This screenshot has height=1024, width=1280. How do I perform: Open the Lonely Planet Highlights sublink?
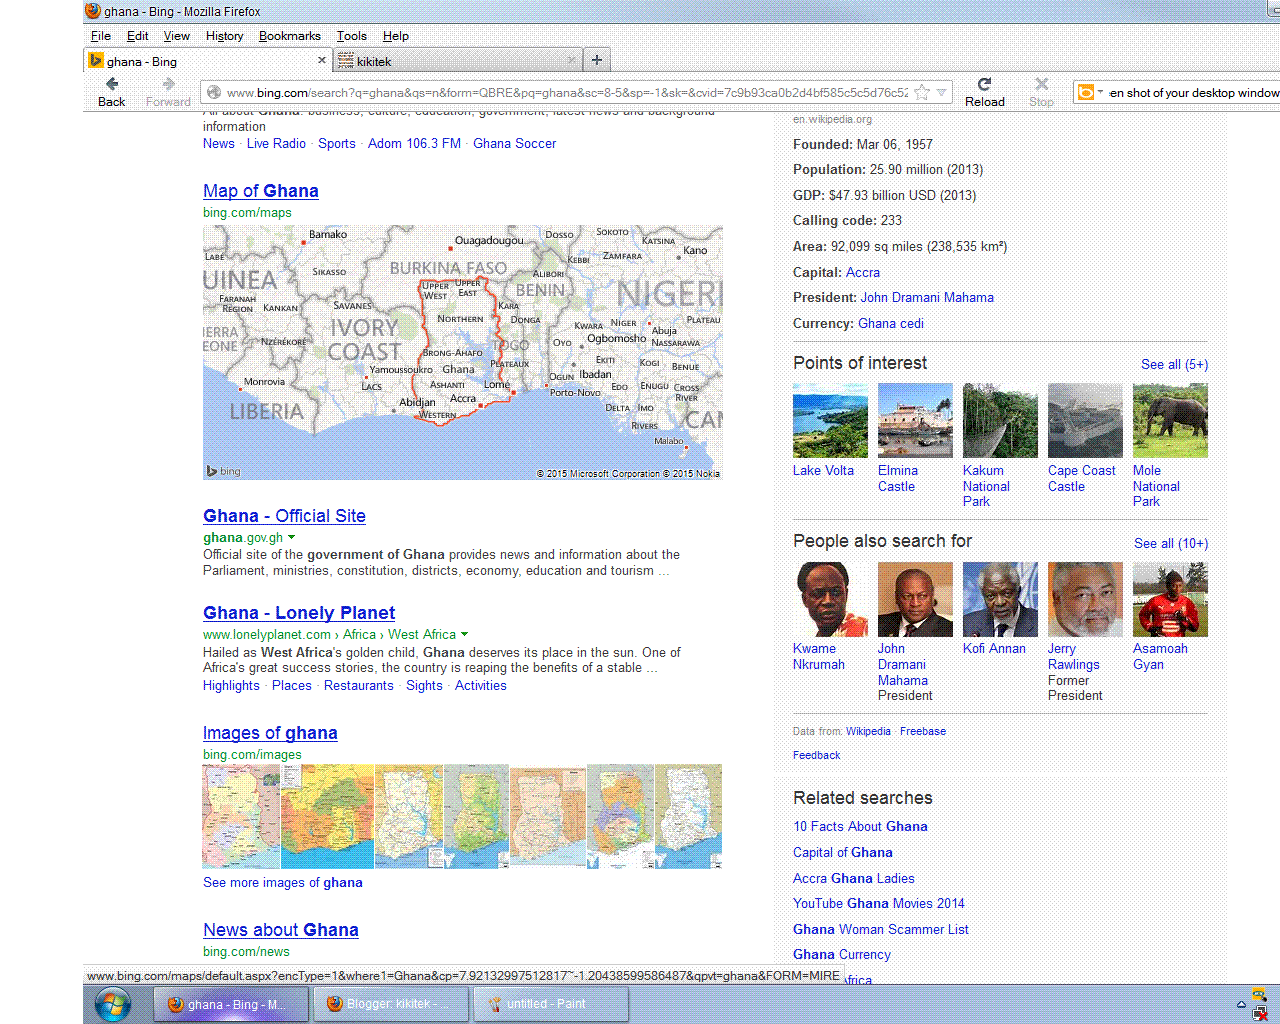click(231, 686)
